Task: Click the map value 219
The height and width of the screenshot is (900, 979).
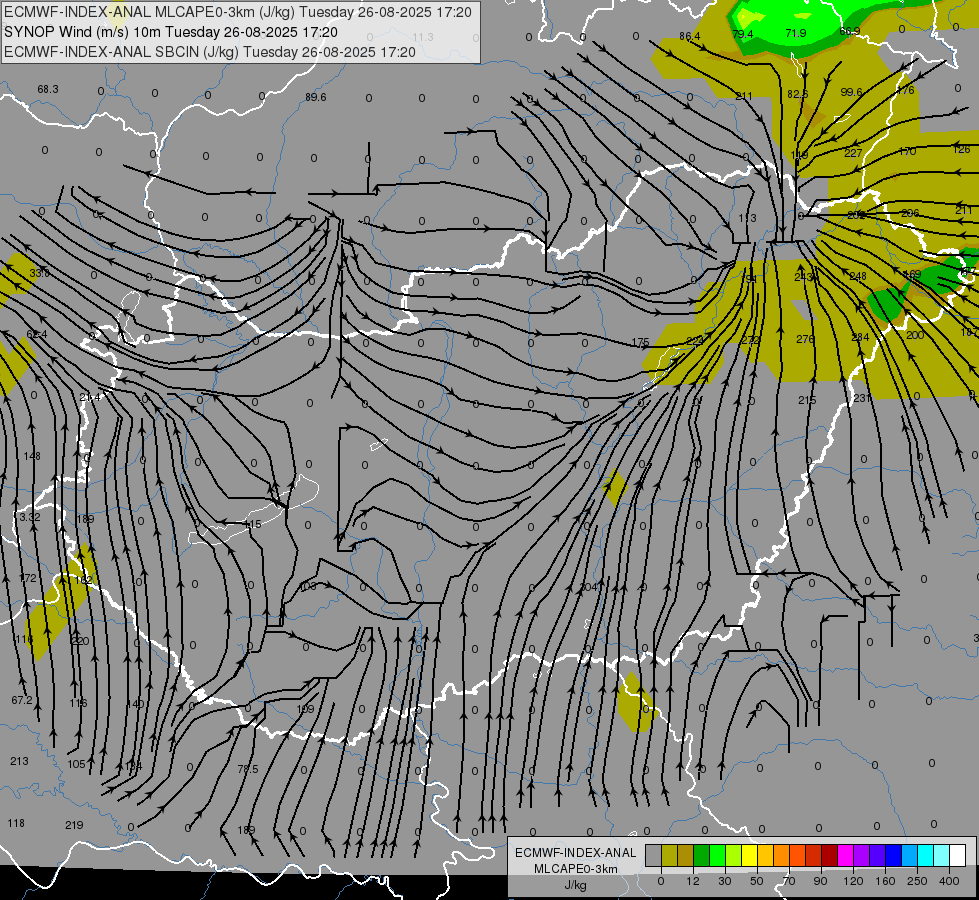Action: click(x=74, y=825)
